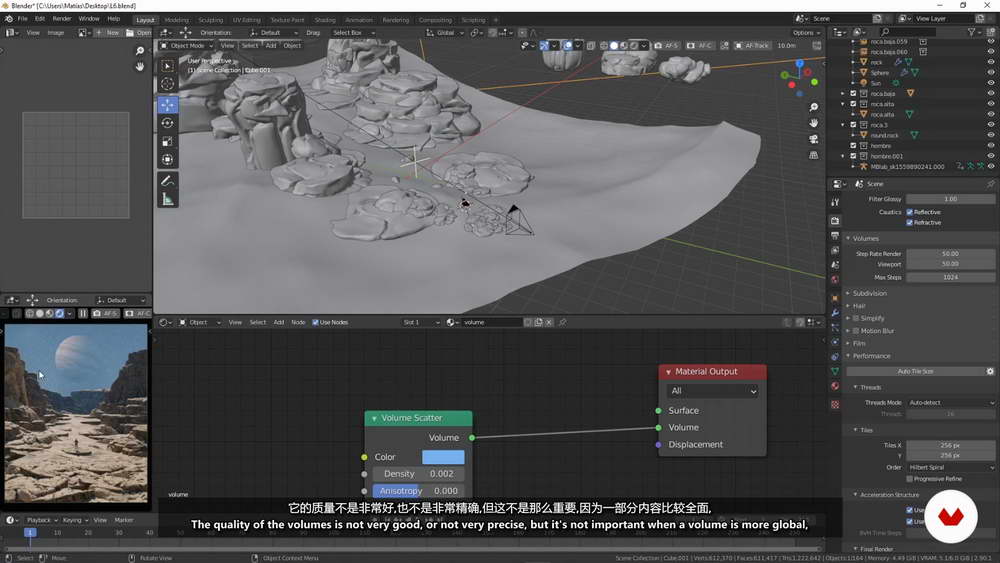This screenshot has width=1000, height=563.
Task: Select the Rotate tool in viewport toolbar
Action: pos(167,123)
